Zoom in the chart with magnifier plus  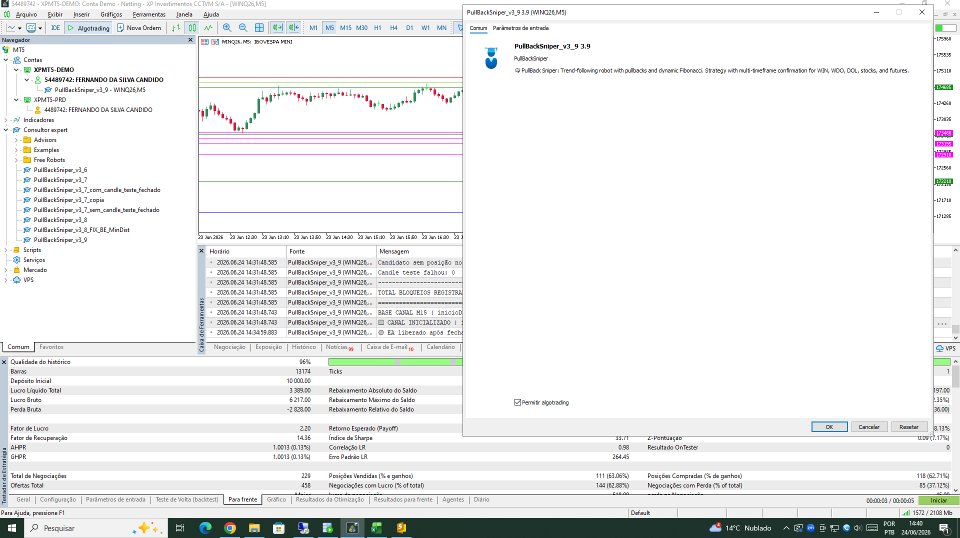point(227,28)
